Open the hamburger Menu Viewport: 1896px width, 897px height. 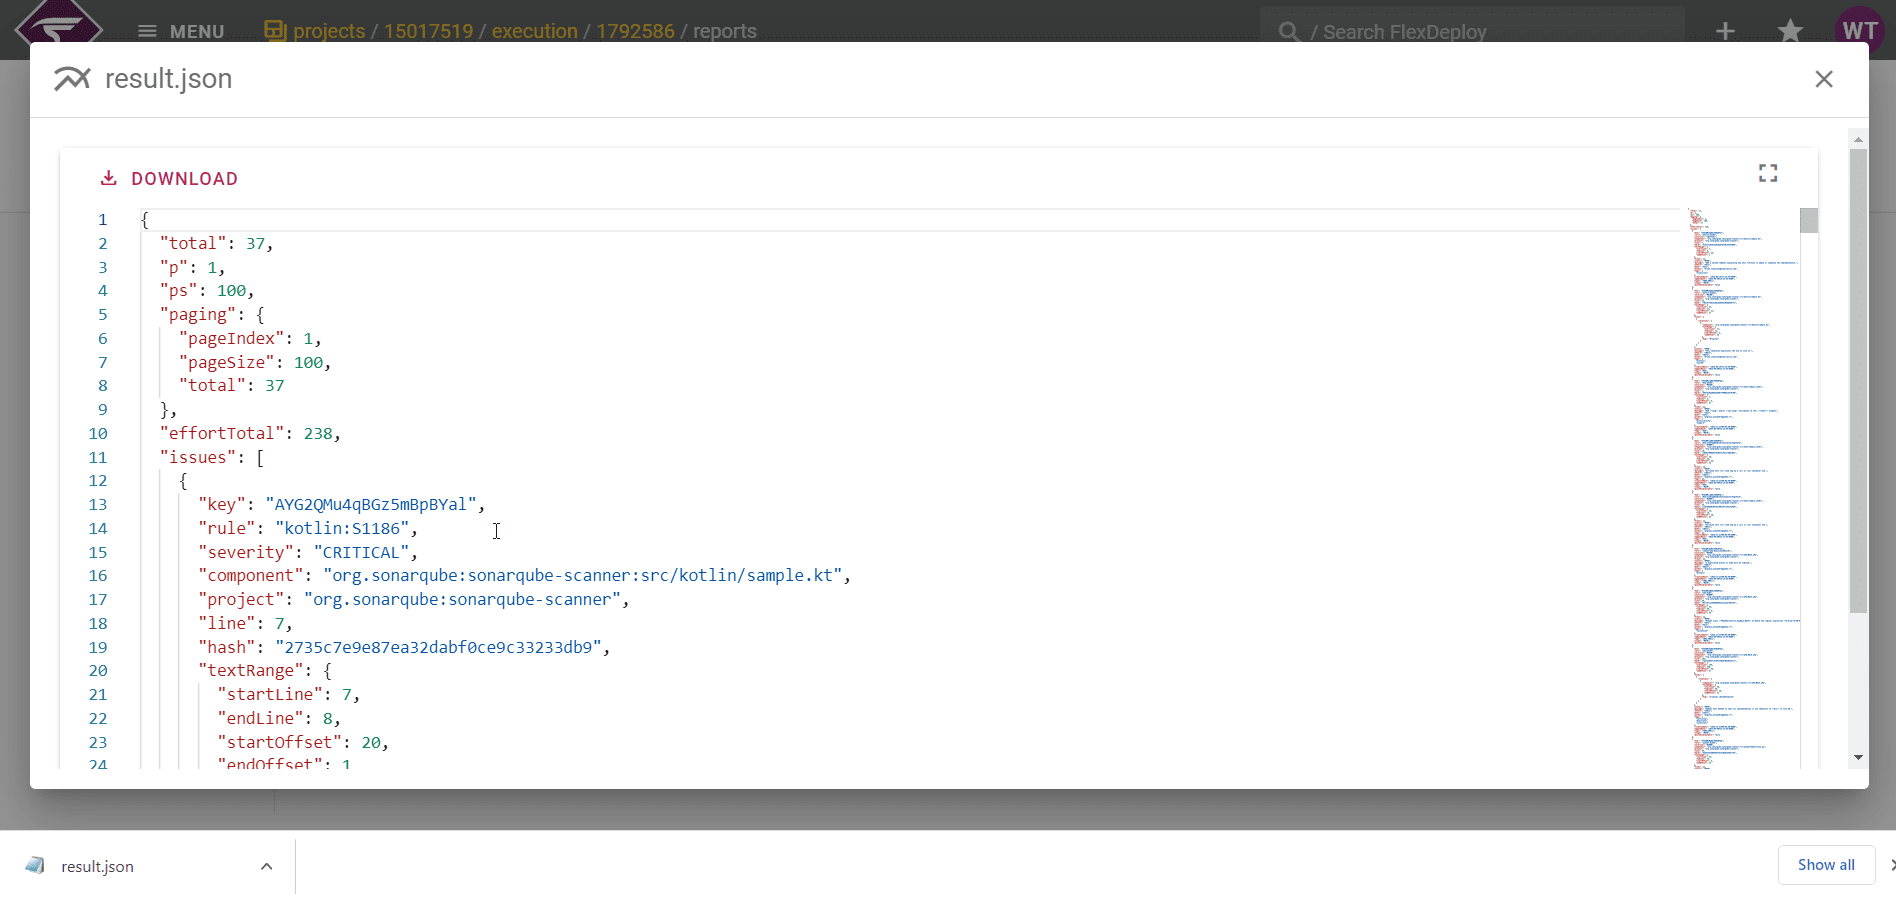pyautogui.click(x=180, y=31)
